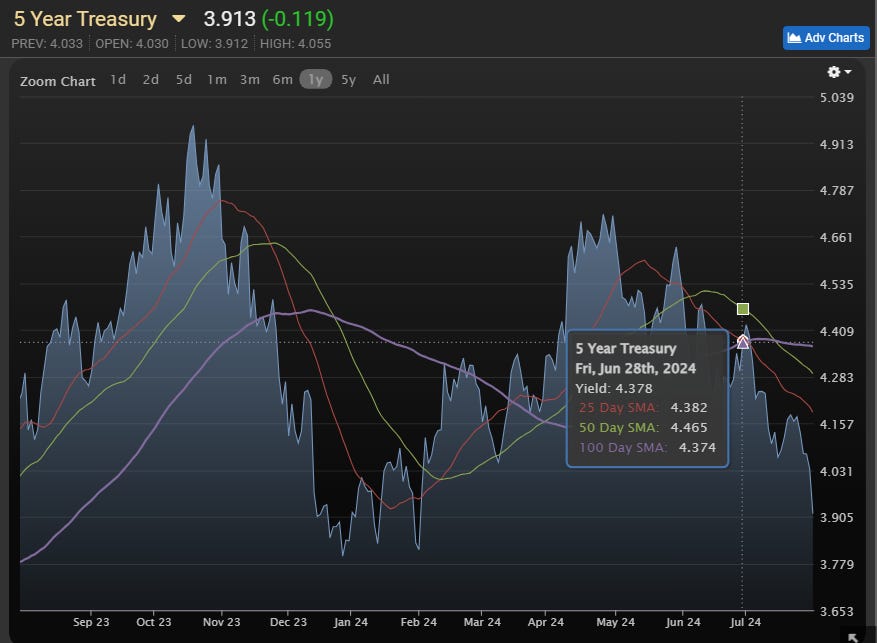Click the 50 Day SMA tooltip value
Screen dimensions: 877x643
[x=689, y=428]
